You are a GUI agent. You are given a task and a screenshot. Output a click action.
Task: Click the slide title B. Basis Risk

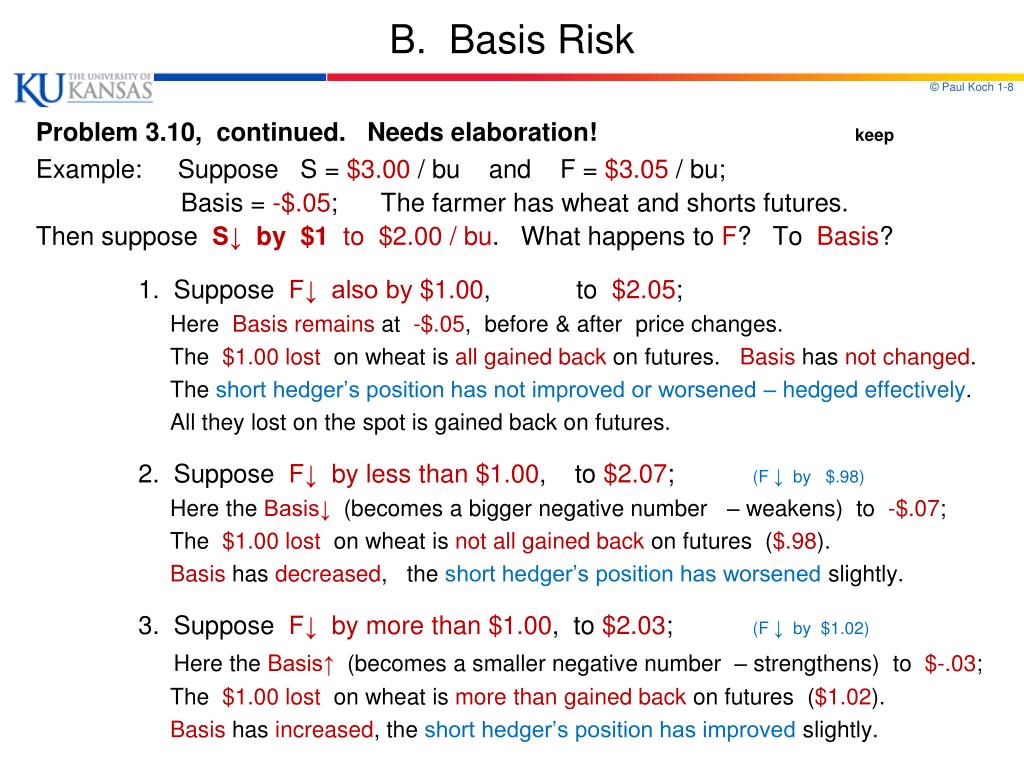511,40
